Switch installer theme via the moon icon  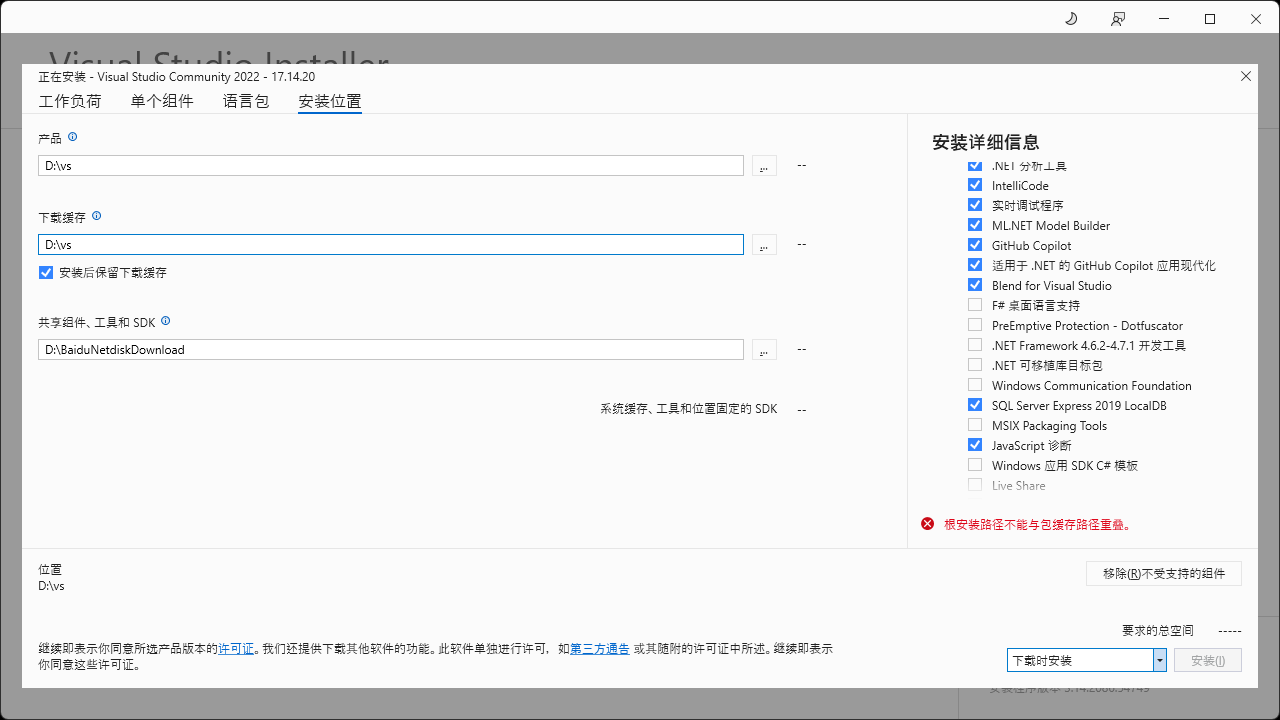tap(1071, 18)
